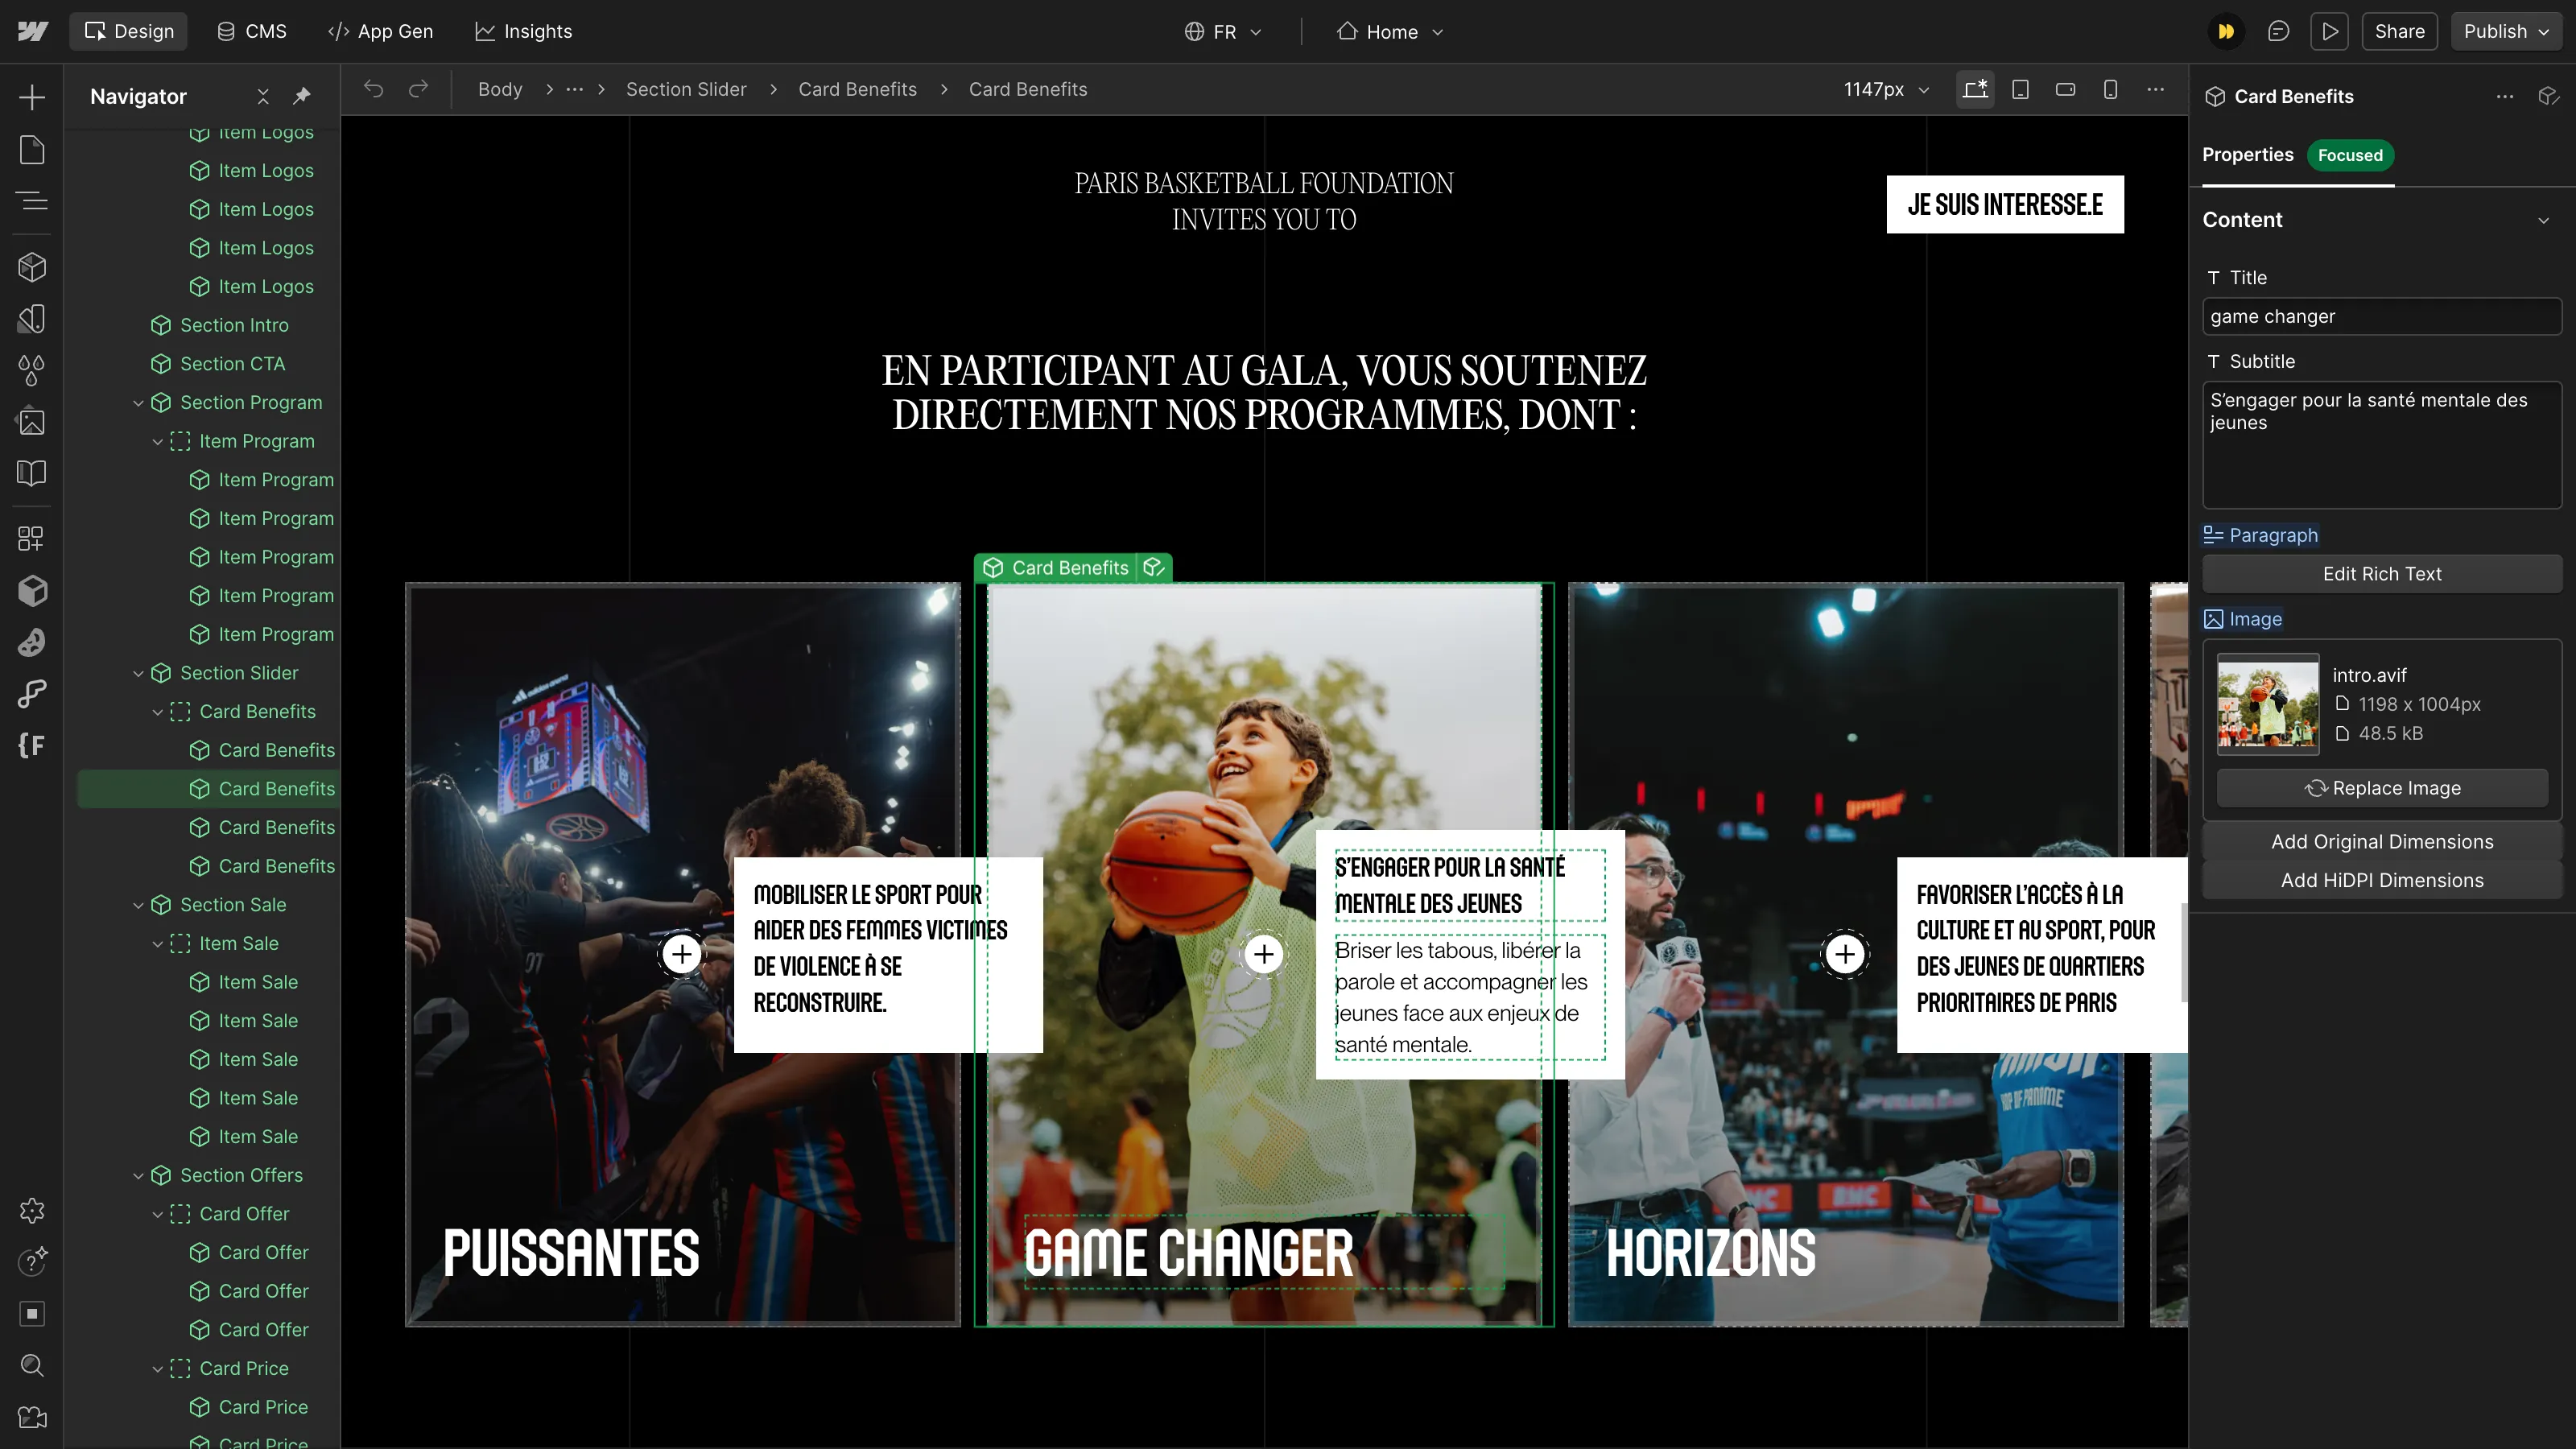The image size is (2576, 1449).
Task: Pin the Navigator panel open
Action: point(301,96)
